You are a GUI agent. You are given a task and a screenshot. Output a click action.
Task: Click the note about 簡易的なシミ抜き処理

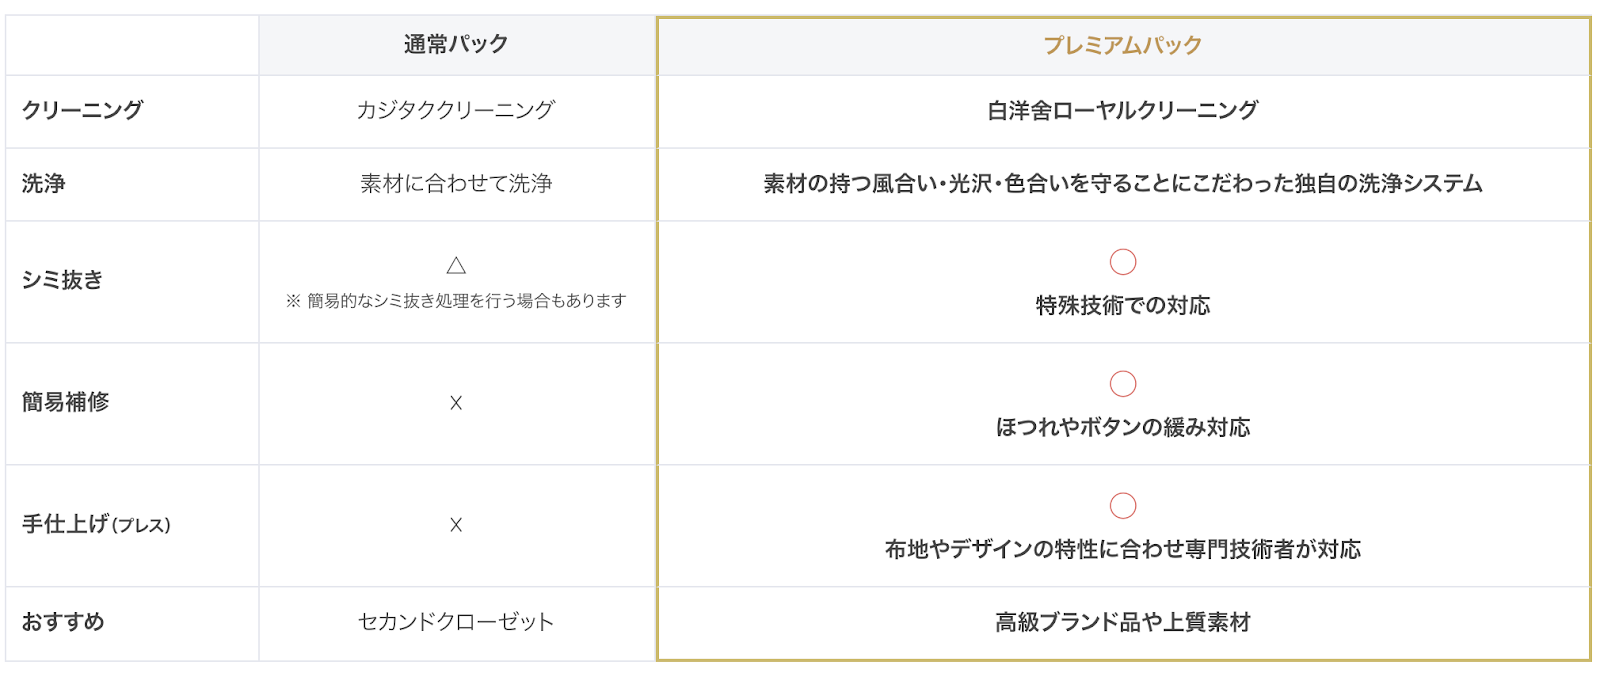(x=456, y=301)
